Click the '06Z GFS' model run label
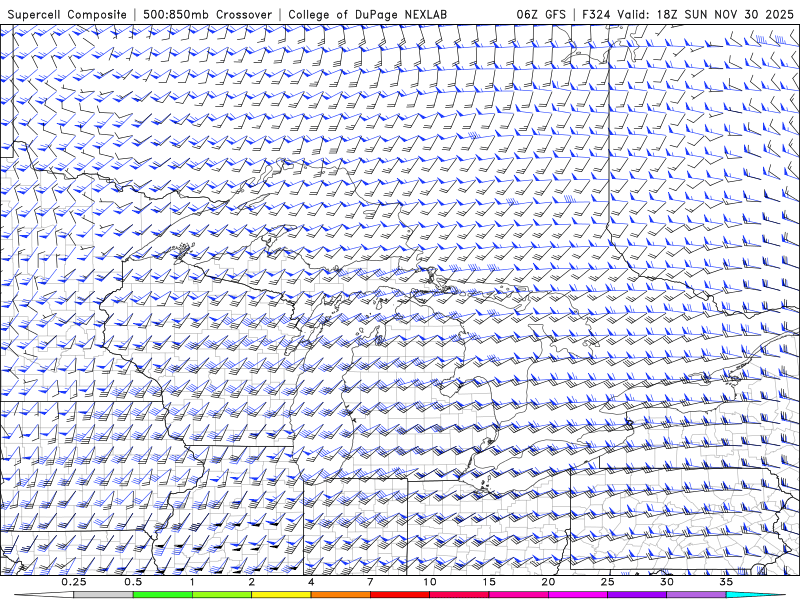 [x=541, y=15]
